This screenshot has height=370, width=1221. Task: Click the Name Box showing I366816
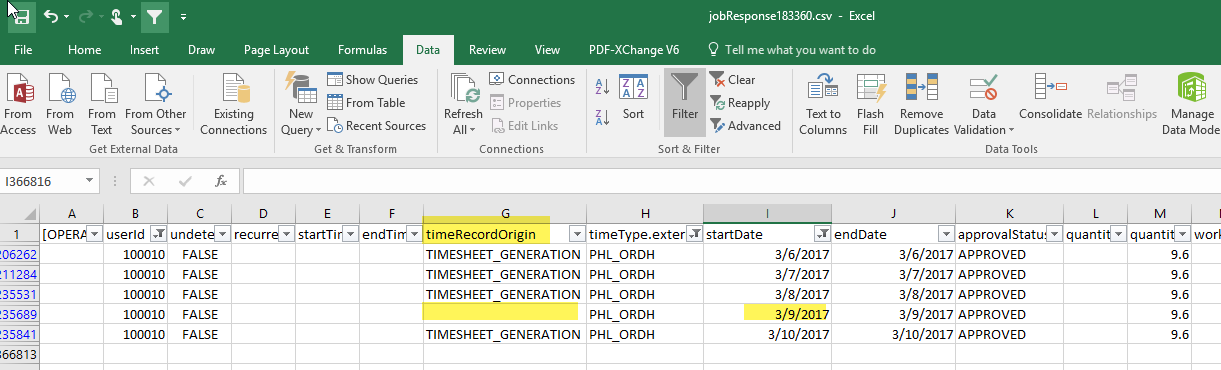(41, 181)
